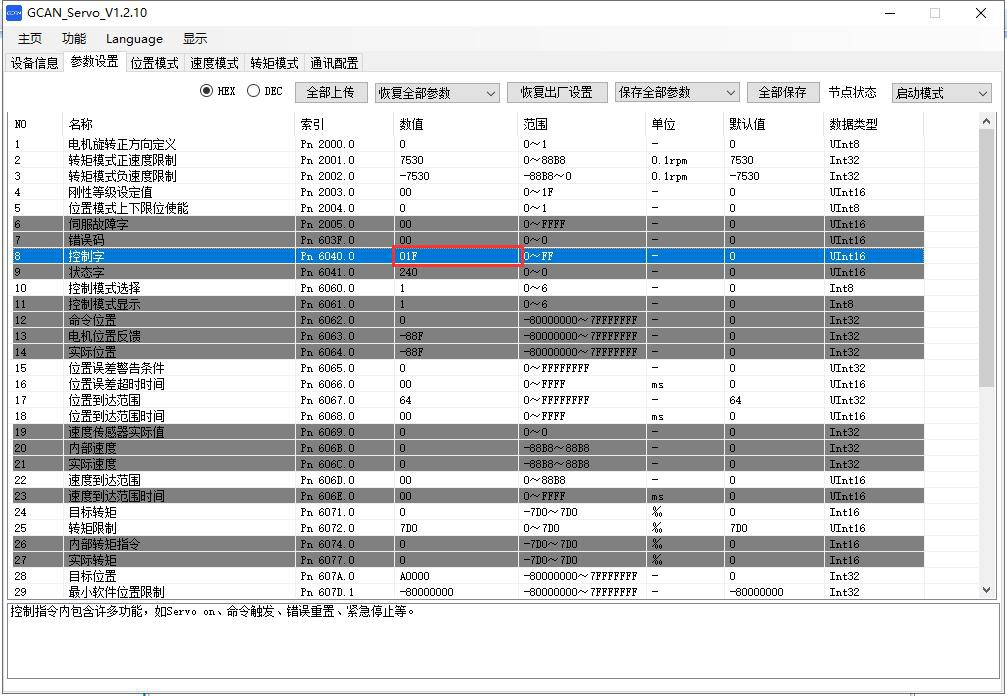Click the 控制字 value field showing 01F
Screen dimensions: 1007x696
(x=457, y=256)
